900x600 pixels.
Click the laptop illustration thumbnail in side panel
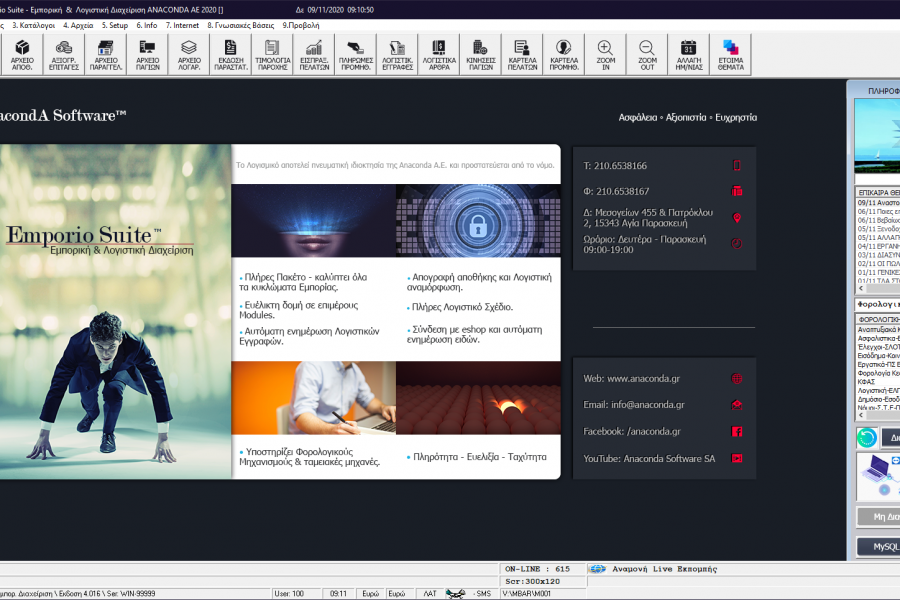point(878,476)
